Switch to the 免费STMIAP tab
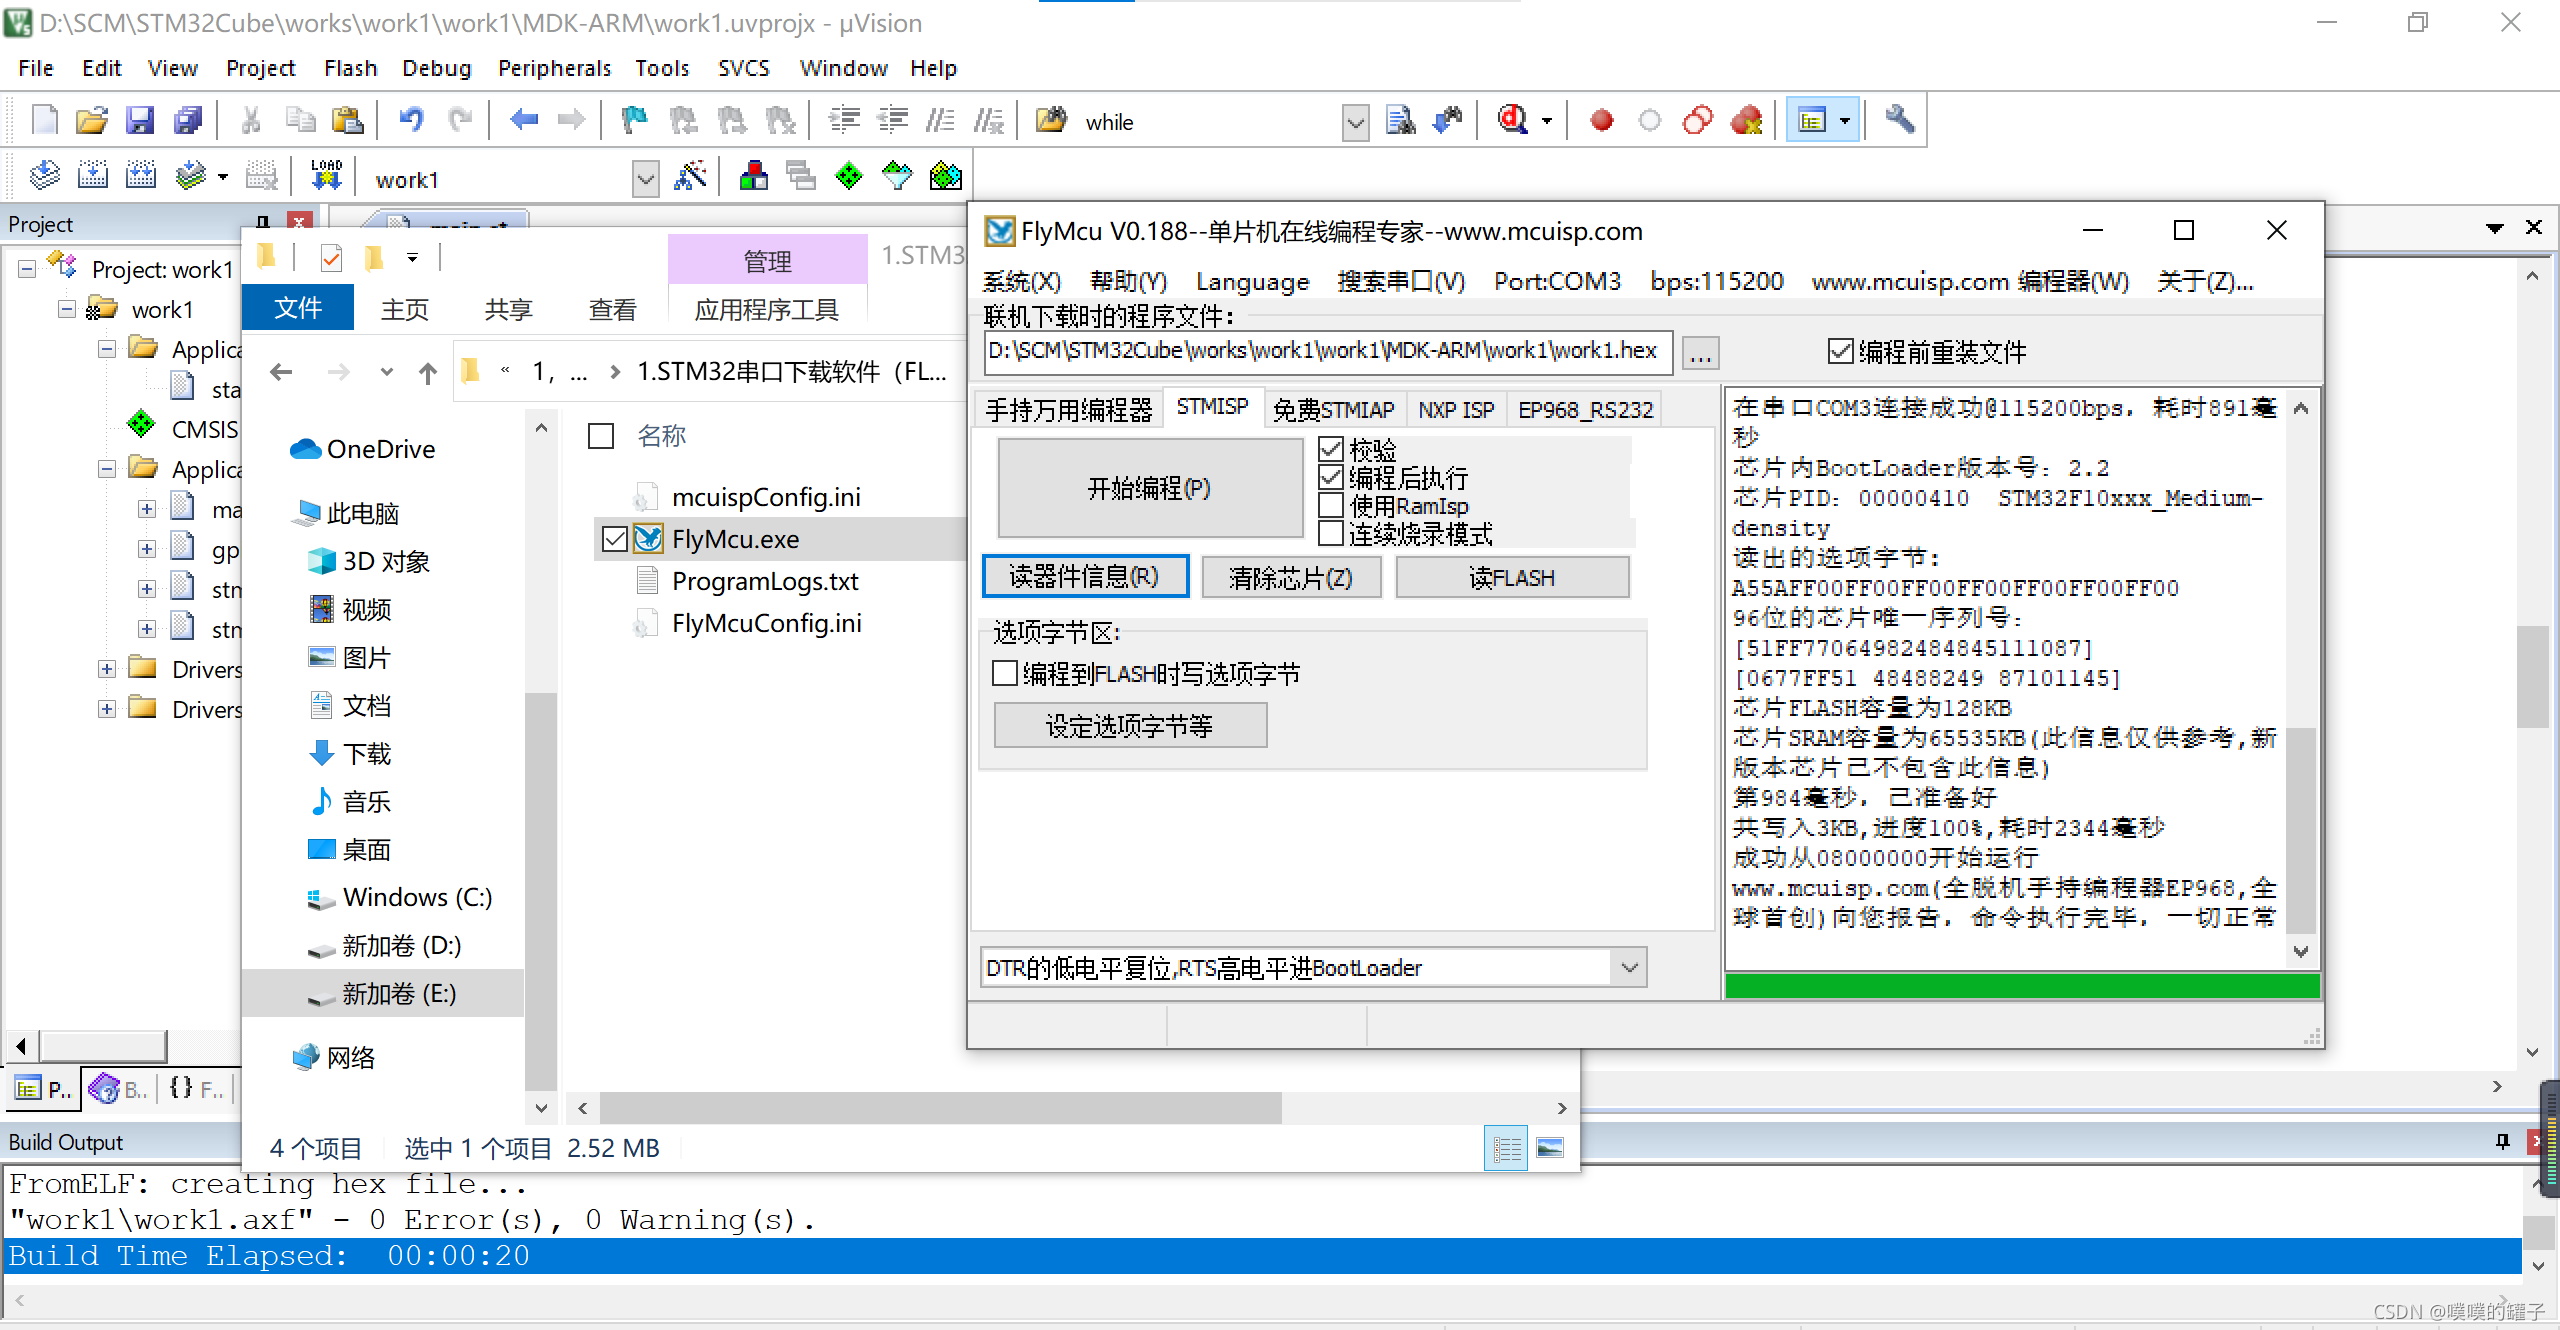 coord(1333,410)
